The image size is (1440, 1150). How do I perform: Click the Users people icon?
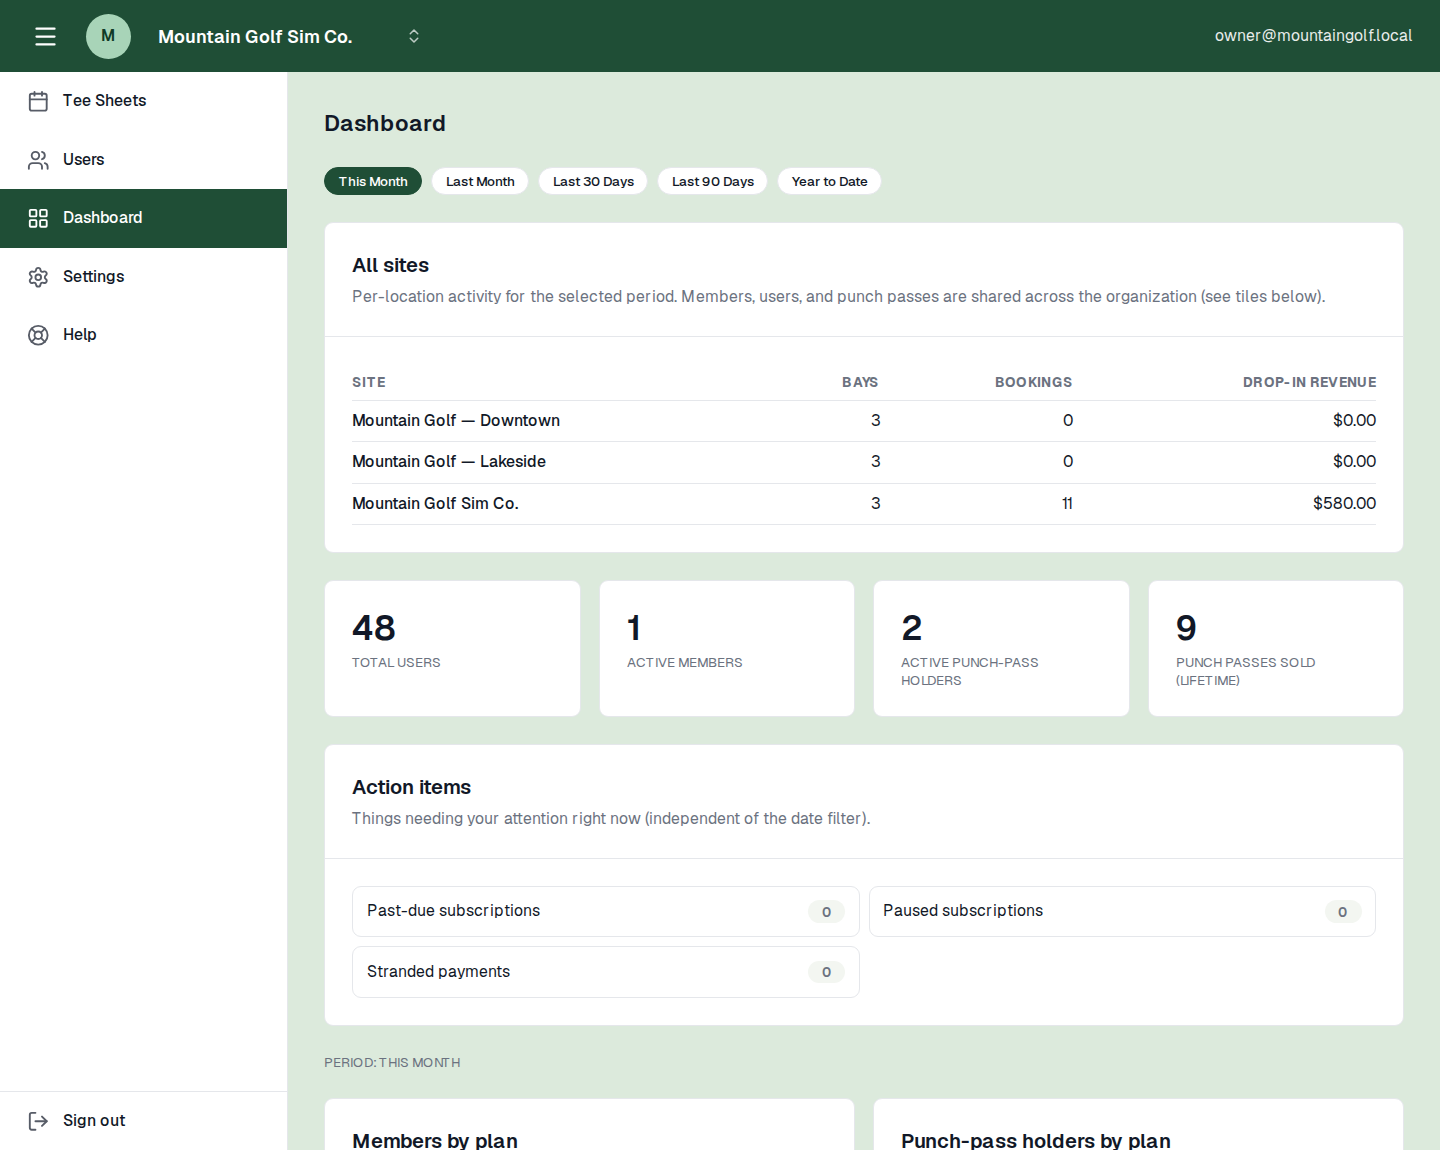pyautogui.click(x=38, y=160)
